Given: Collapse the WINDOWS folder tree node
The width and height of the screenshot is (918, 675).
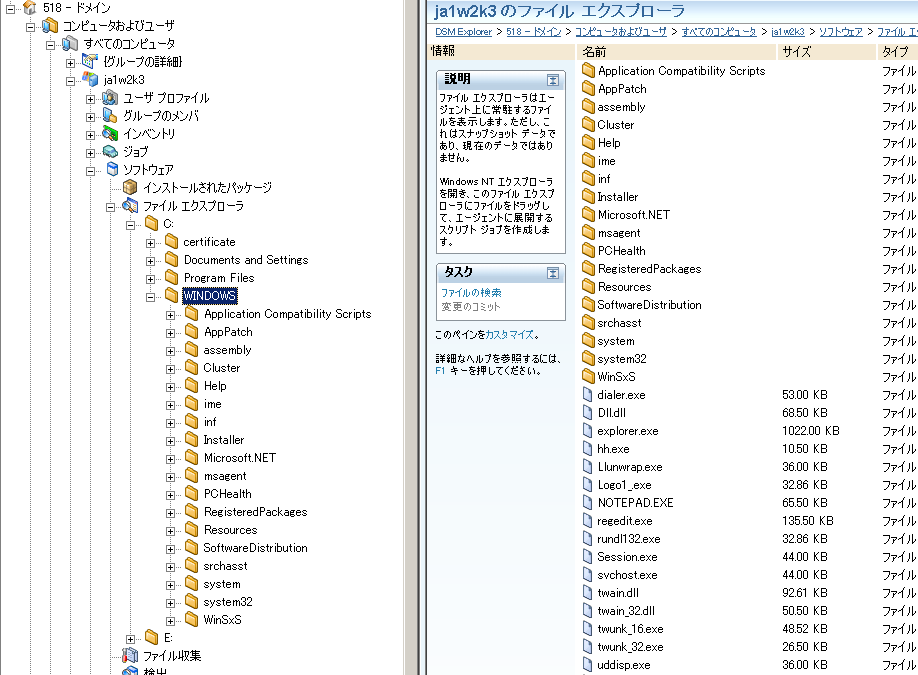Looking at the screenshot, I should (x=150, y=297).
